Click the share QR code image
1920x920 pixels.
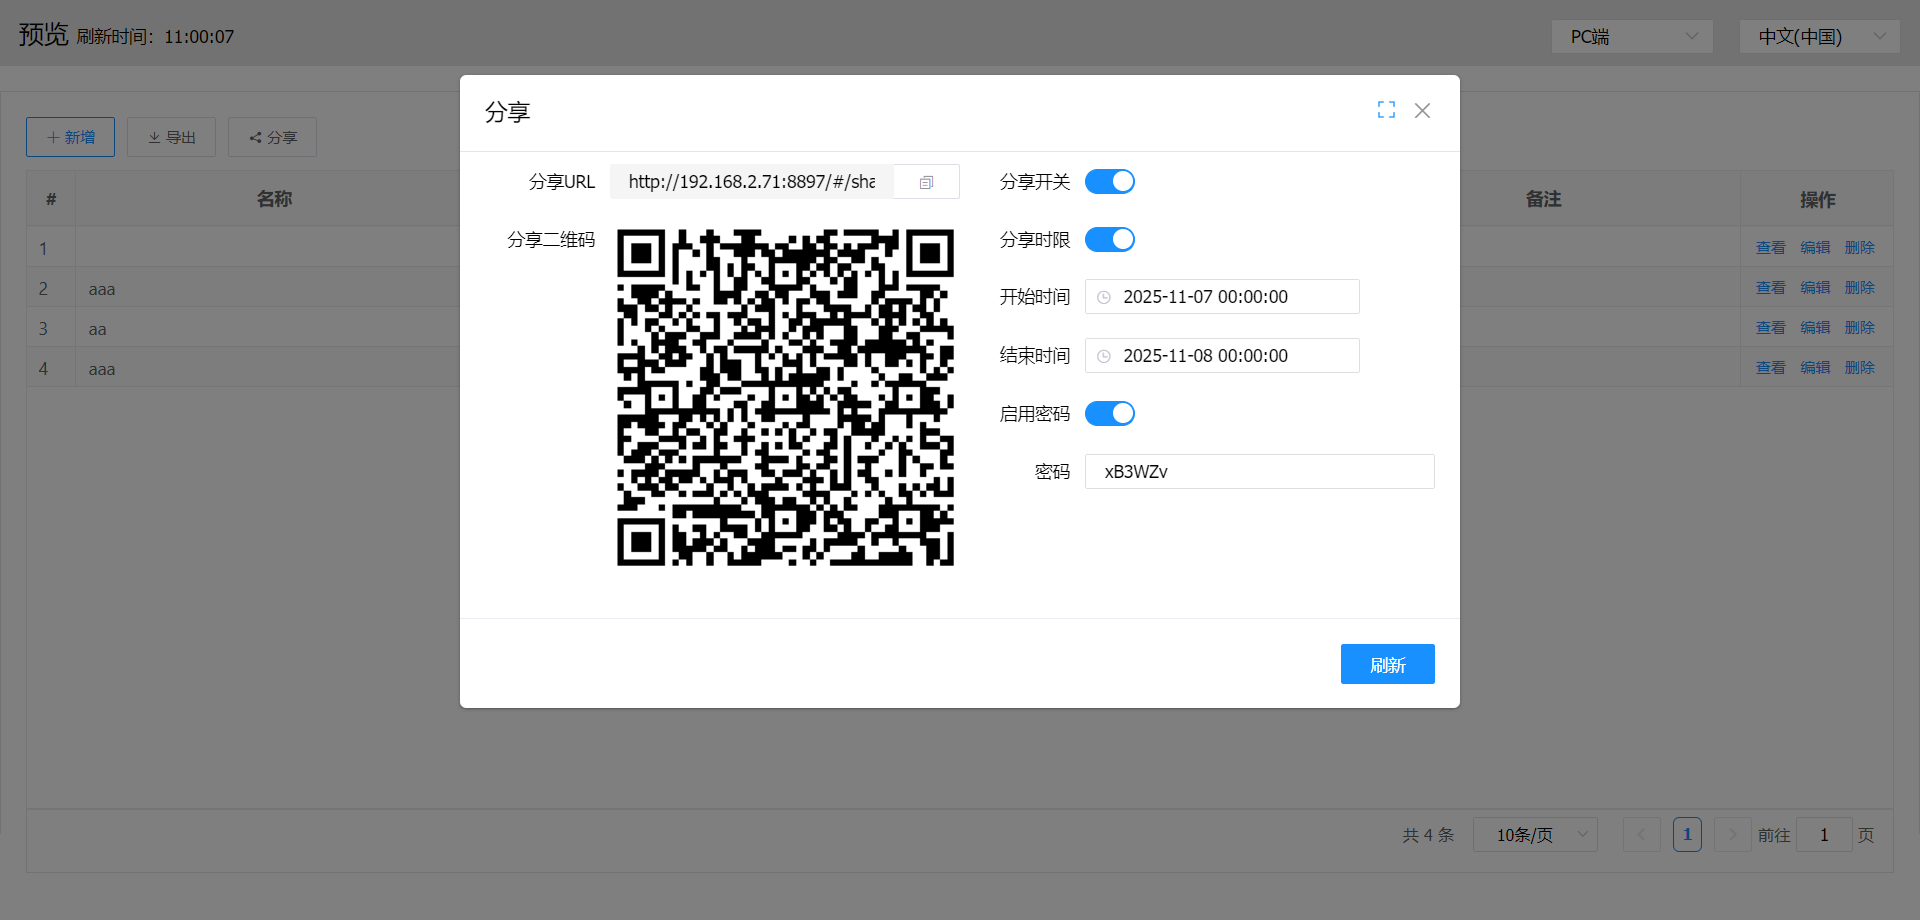pos(785,397)
